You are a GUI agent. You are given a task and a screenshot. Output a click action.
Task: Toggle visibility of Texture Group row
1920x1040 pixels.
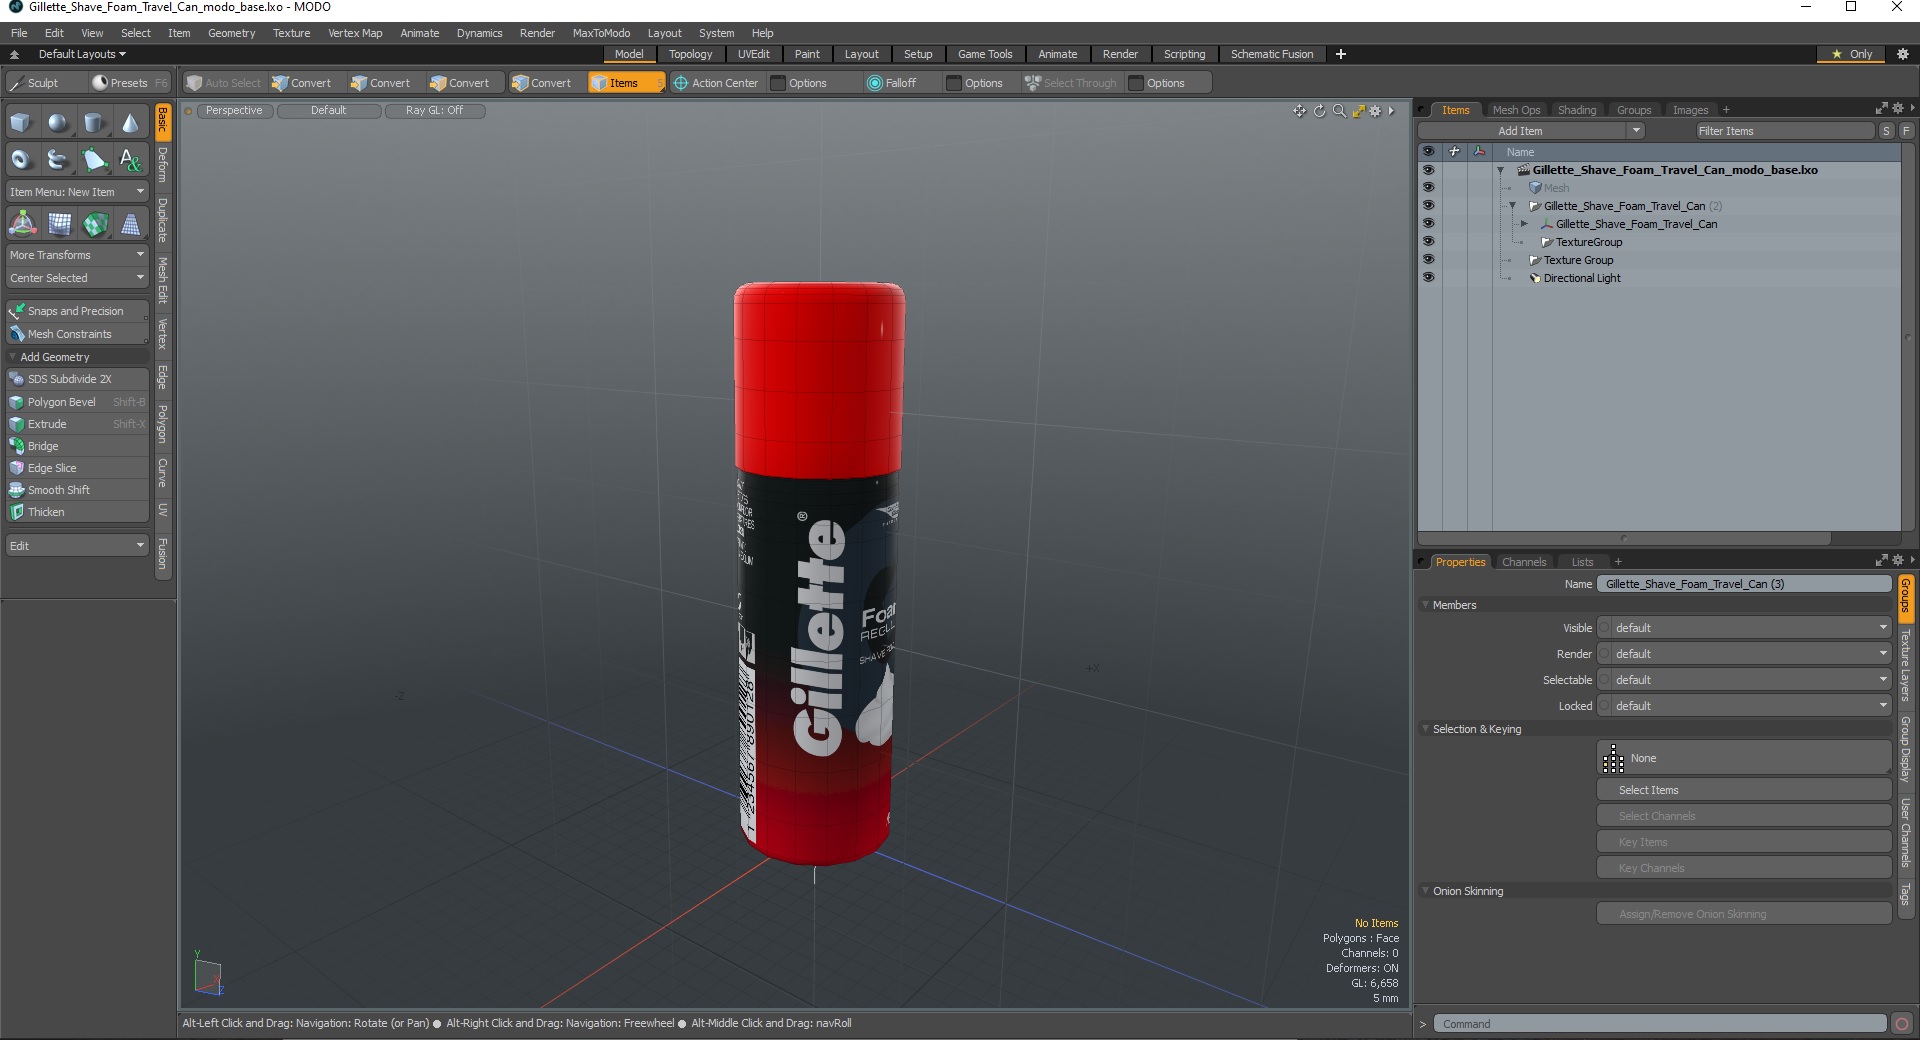tap(1428, 260)
